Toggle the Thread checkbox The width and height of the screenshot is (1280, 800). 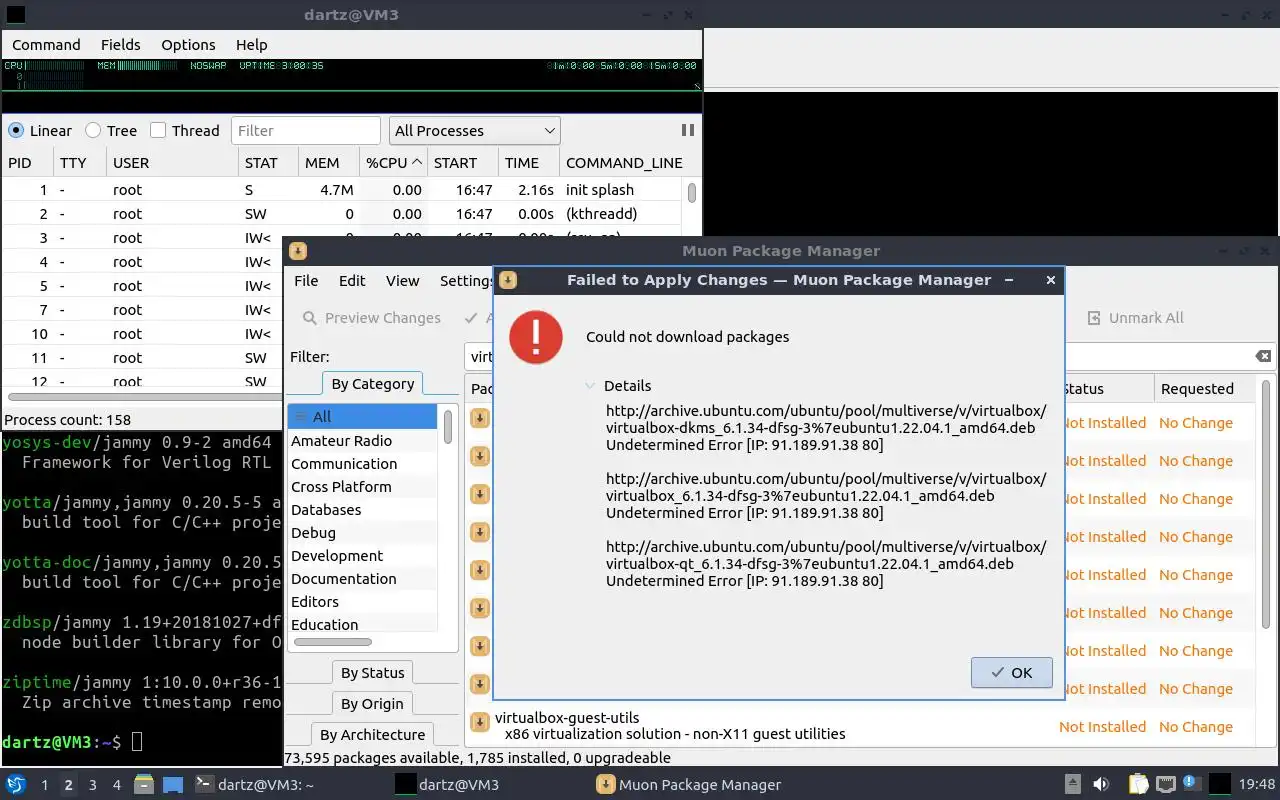pyautogui.click(x=158, y=131)
